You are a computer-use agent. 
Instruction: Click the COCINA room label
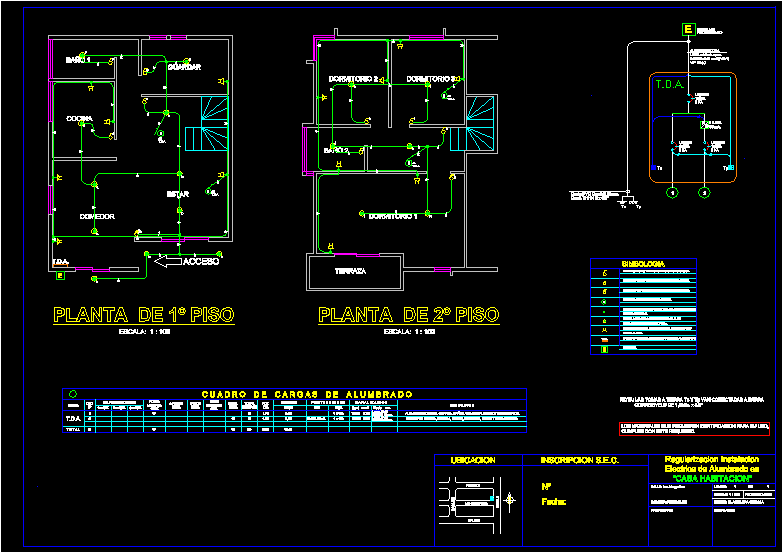tap(80, 118)
